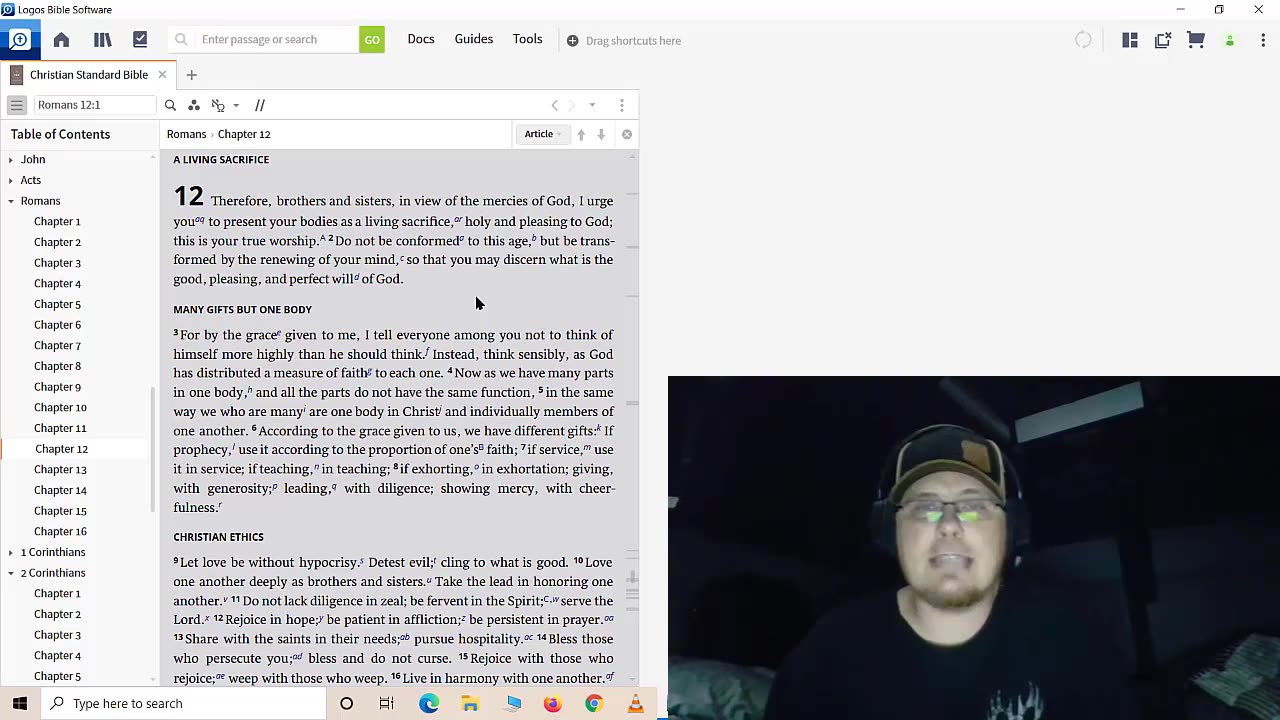Screen dimensions: 1280x720
Task: Open the store shopping cart icon
Action: click(x=1196, y=40)
